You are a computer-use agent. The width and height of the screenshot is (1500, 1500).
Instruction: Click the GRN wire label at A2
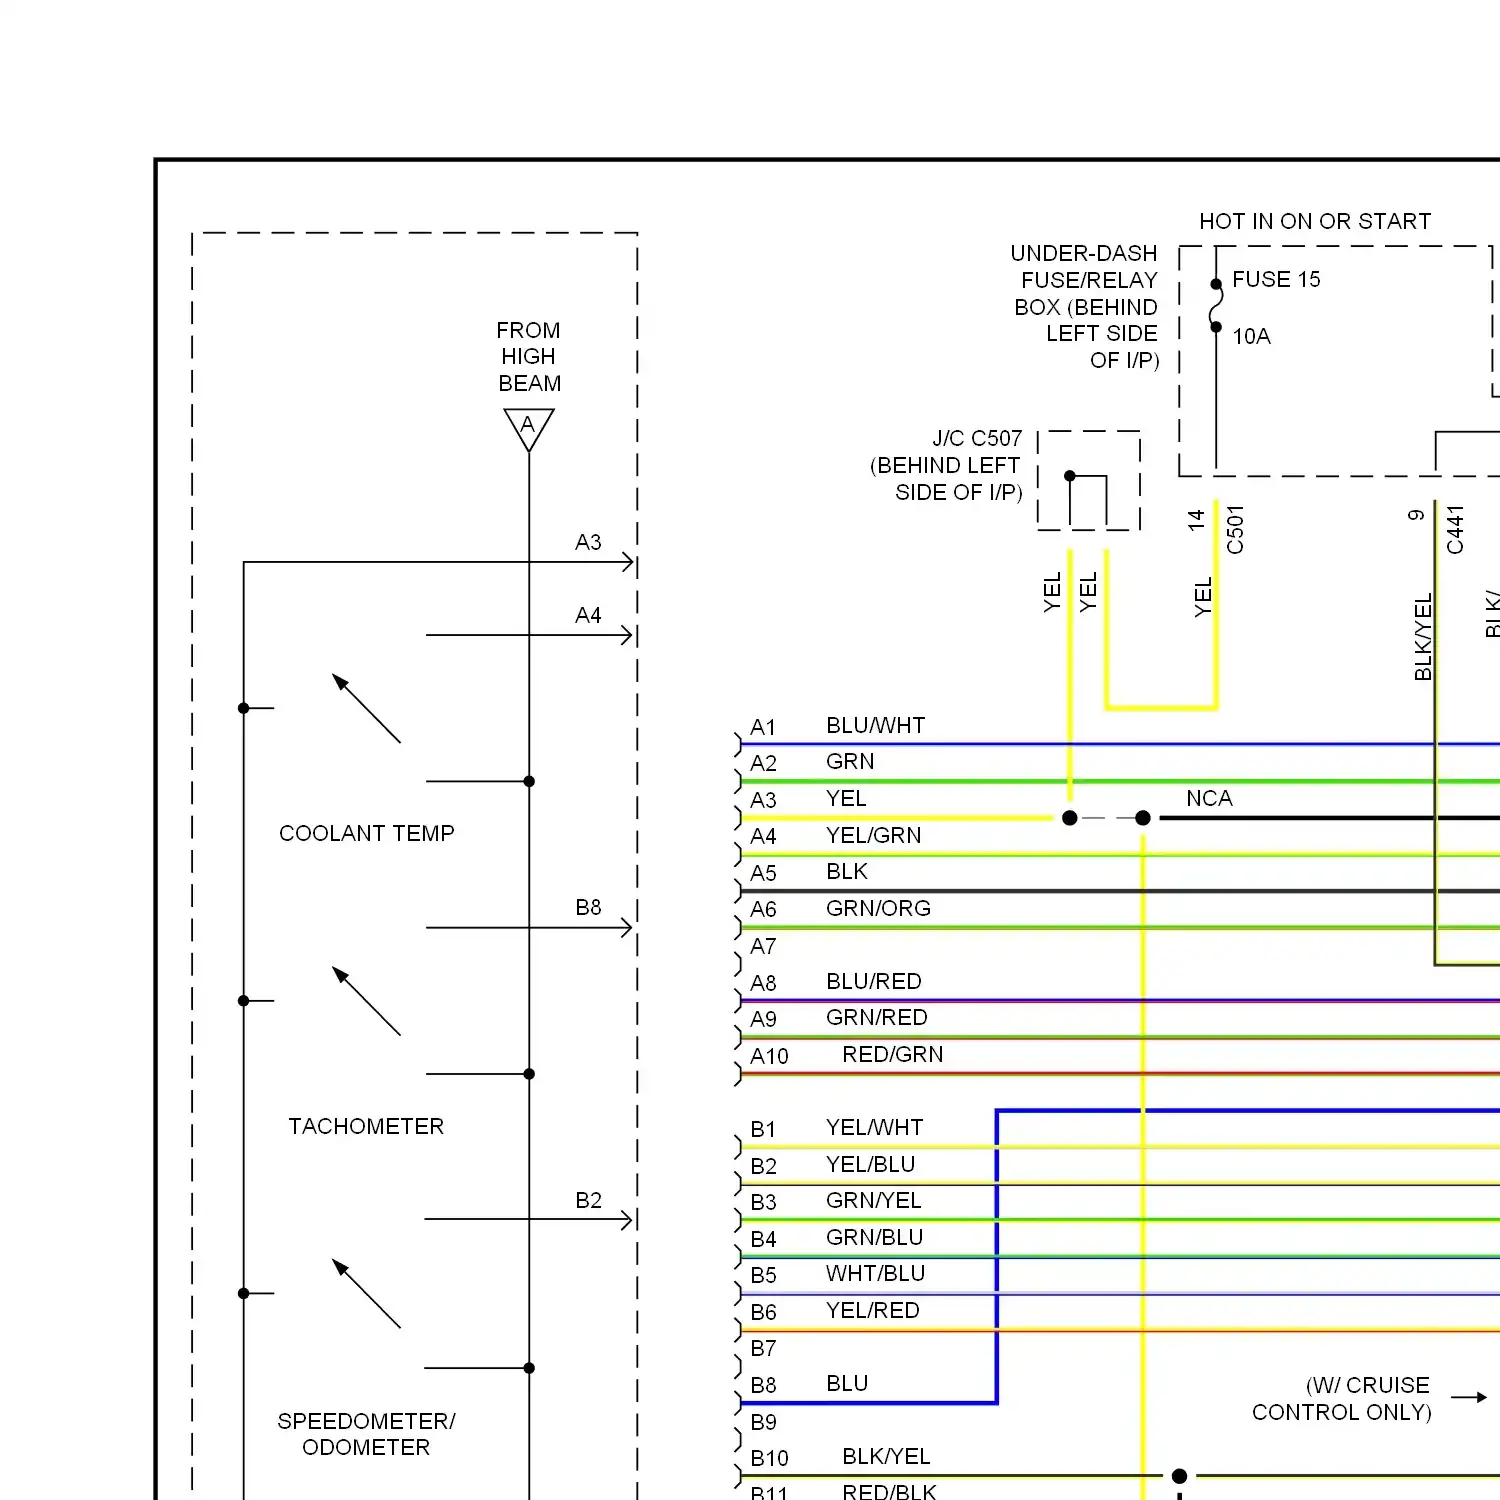[850, 761]
